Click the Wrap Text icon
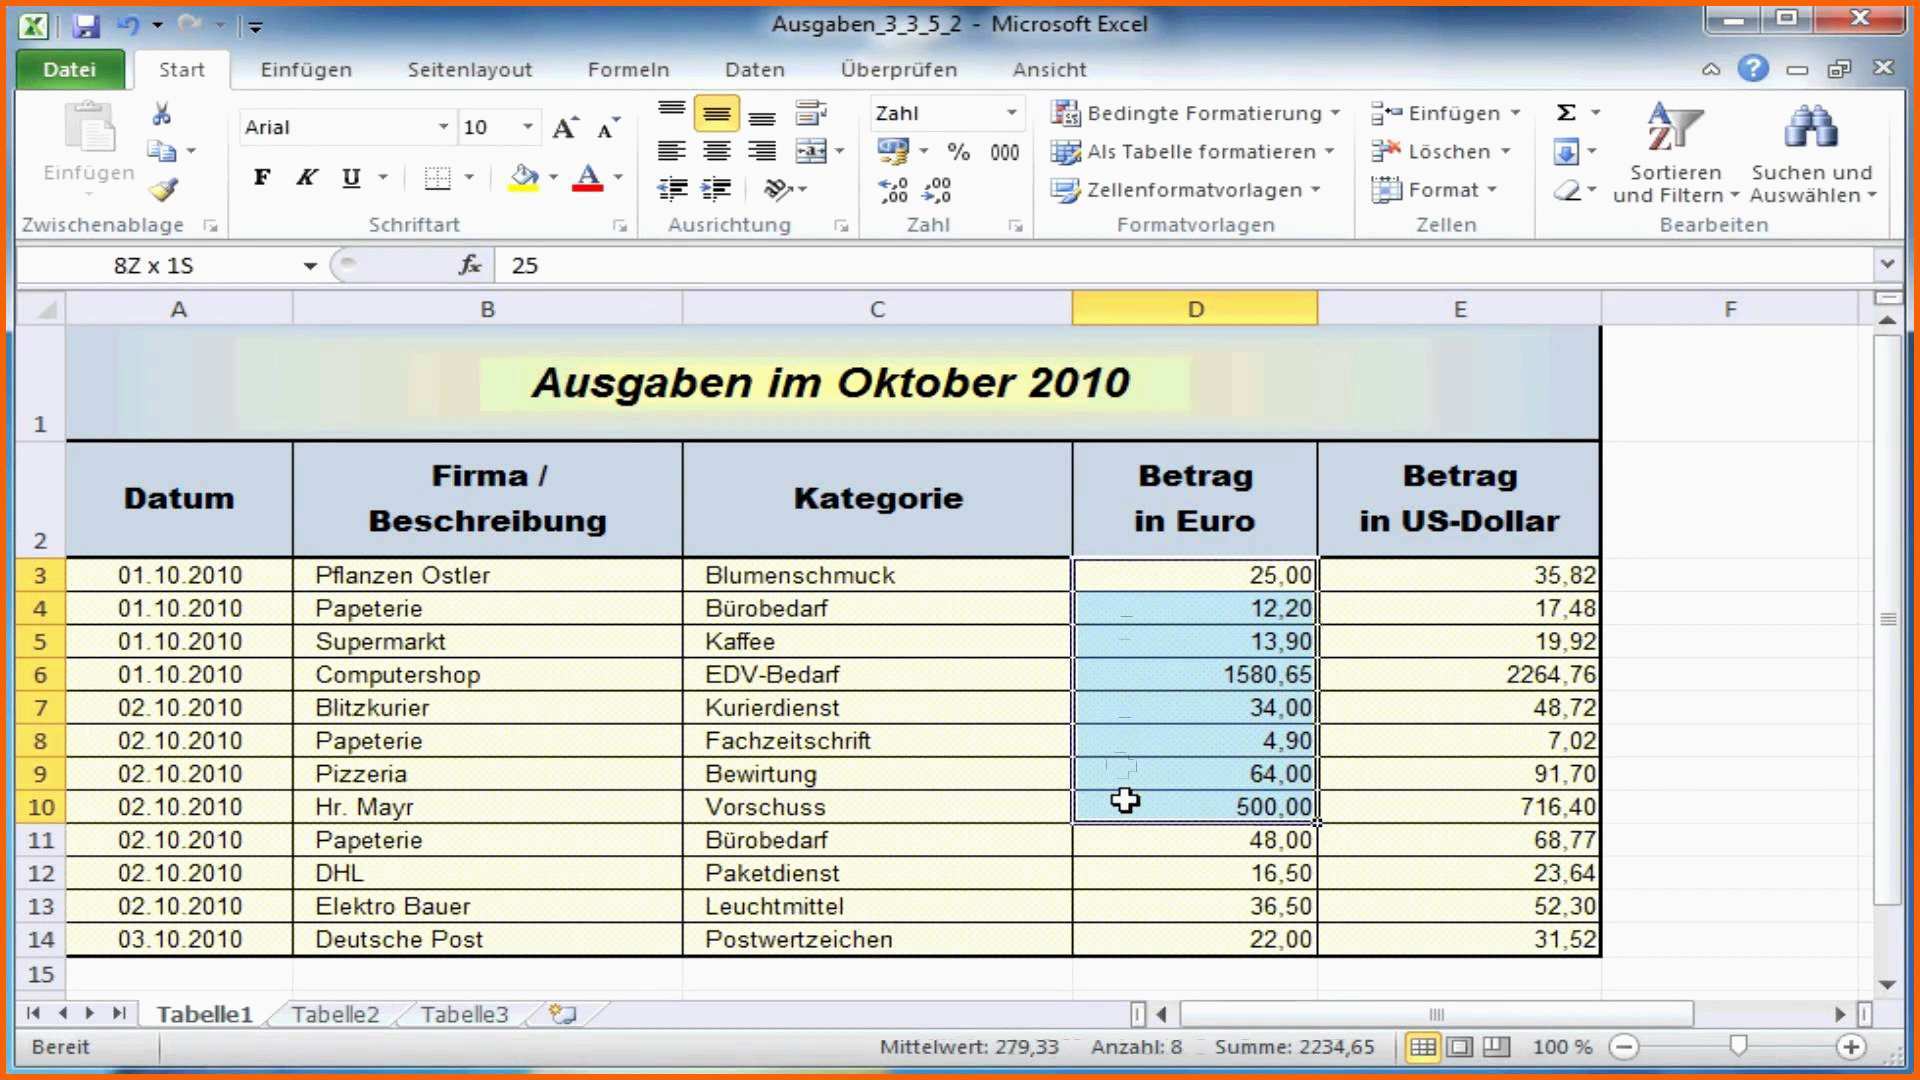 811,113
